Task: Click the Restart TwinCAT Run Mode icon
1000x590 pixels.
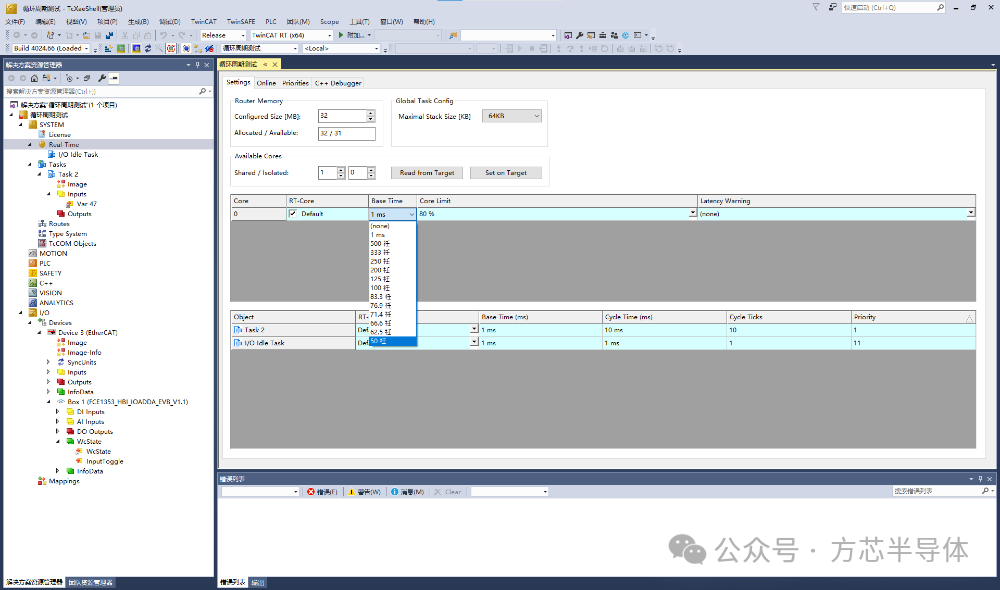Action: [x=121, y=48]
